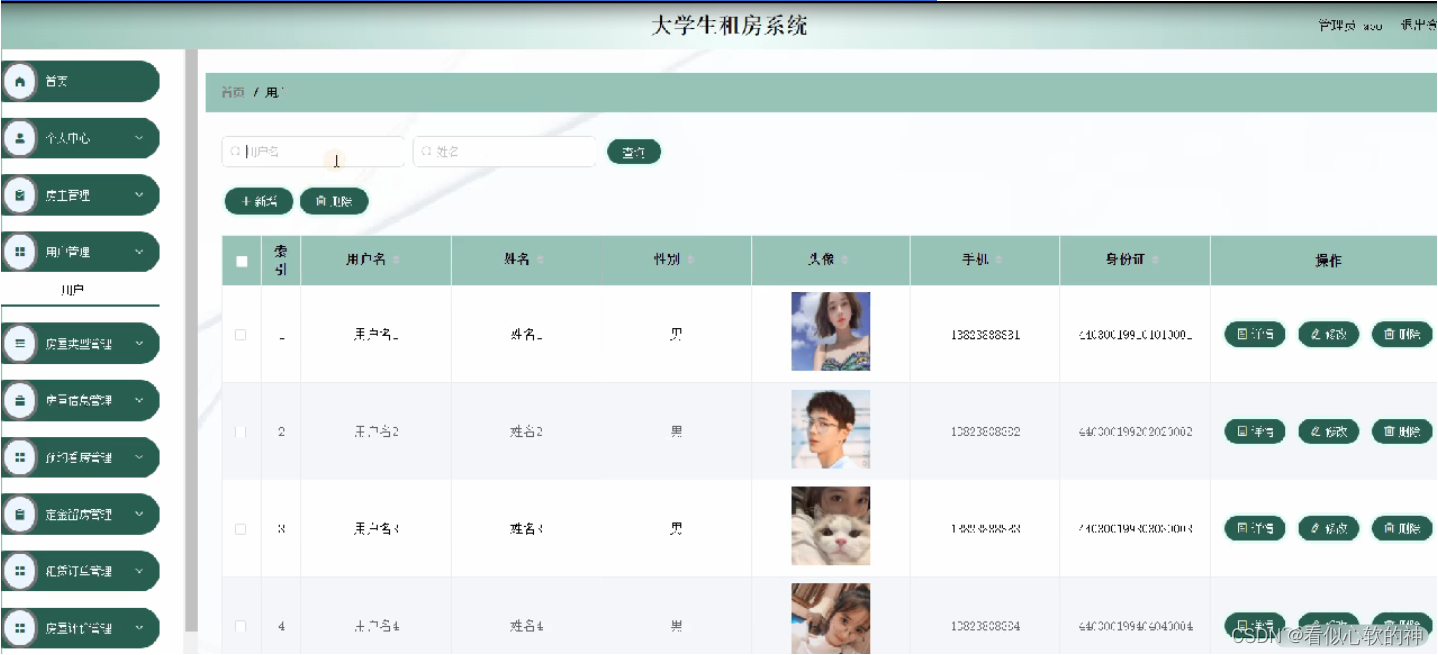
Task: Click 删除 for the 用户名1 row
Action: (1402, 334)
